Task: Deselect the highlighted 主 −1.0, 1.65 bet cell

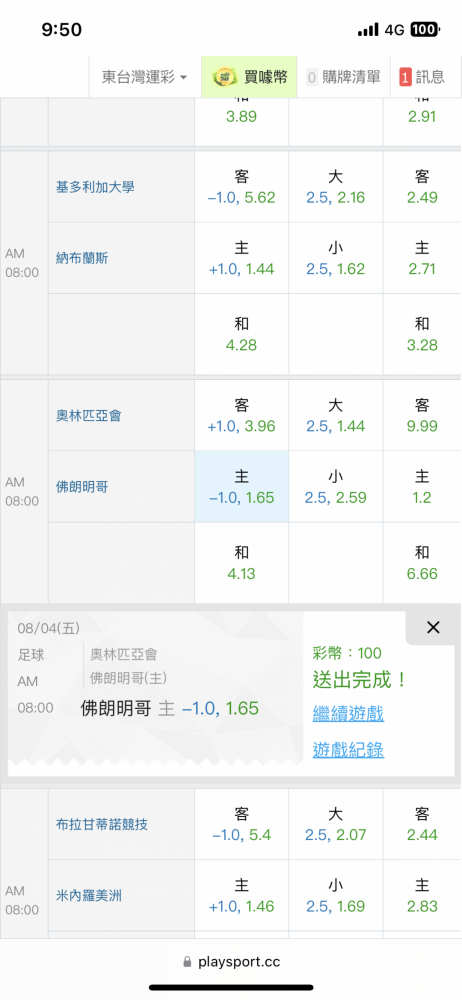Action: pos(241,487)
